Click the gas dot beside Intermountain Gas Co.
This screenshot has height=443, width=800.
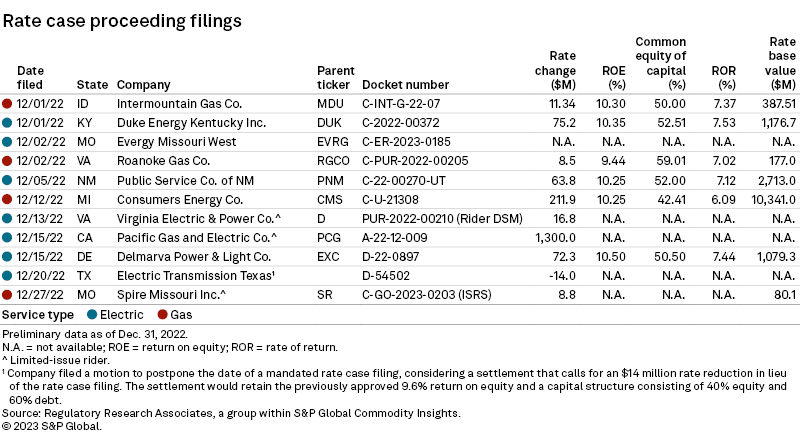pos(8,103)
